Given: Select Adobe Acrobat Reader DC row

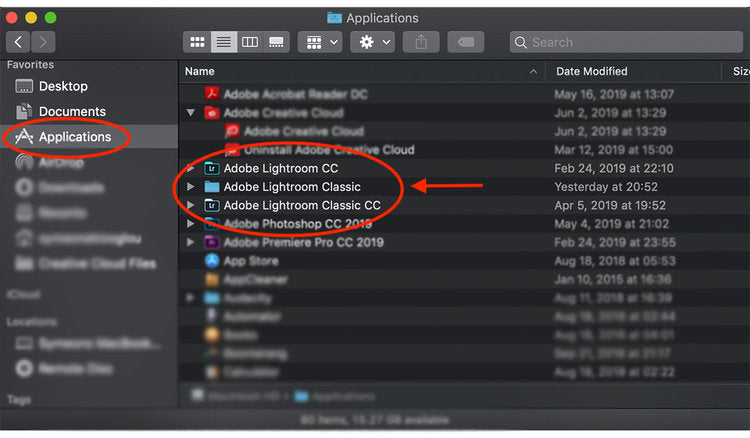Looking at the screenshot, I should pyautogui.click(x=464, y=94).
